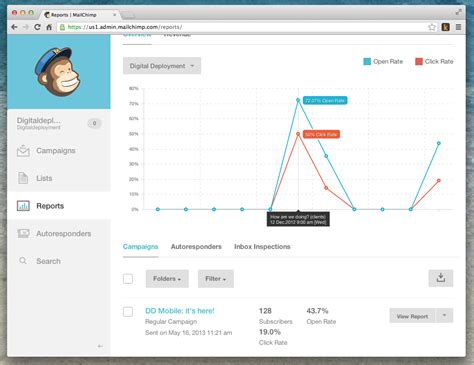474x365 pixels.
Task: Toggle the Click Rate red legend swatch
Action: point(419,61)
